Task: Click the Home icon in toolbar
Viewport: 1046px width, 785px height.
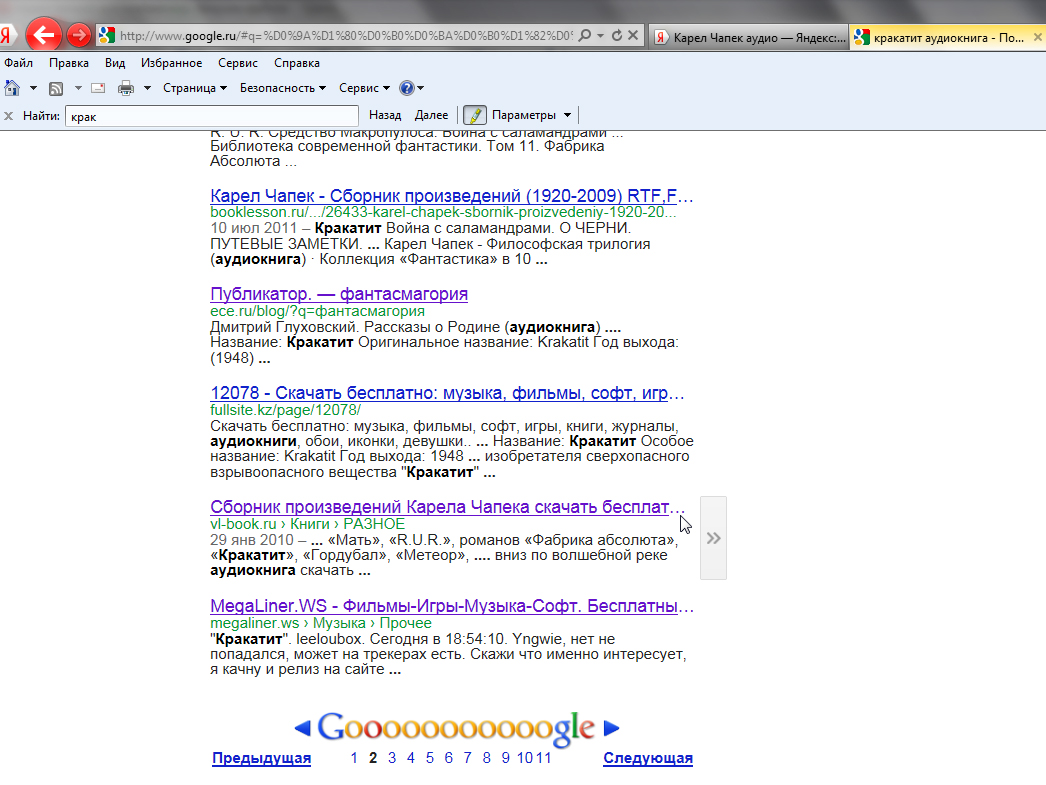Action: pyautogui.click(x=12, y=87)
